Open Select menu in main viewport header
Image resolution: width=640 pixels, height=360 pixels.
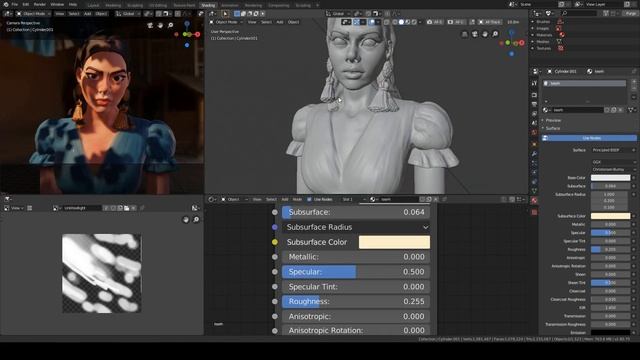(x=266, y=22)
